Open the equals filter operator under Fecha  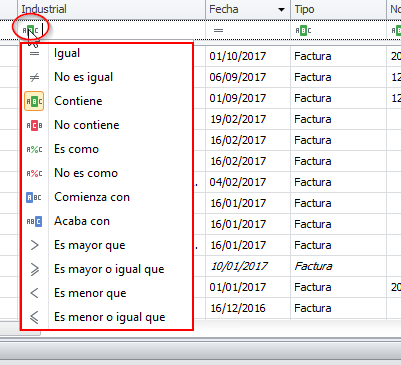(218, 30)
